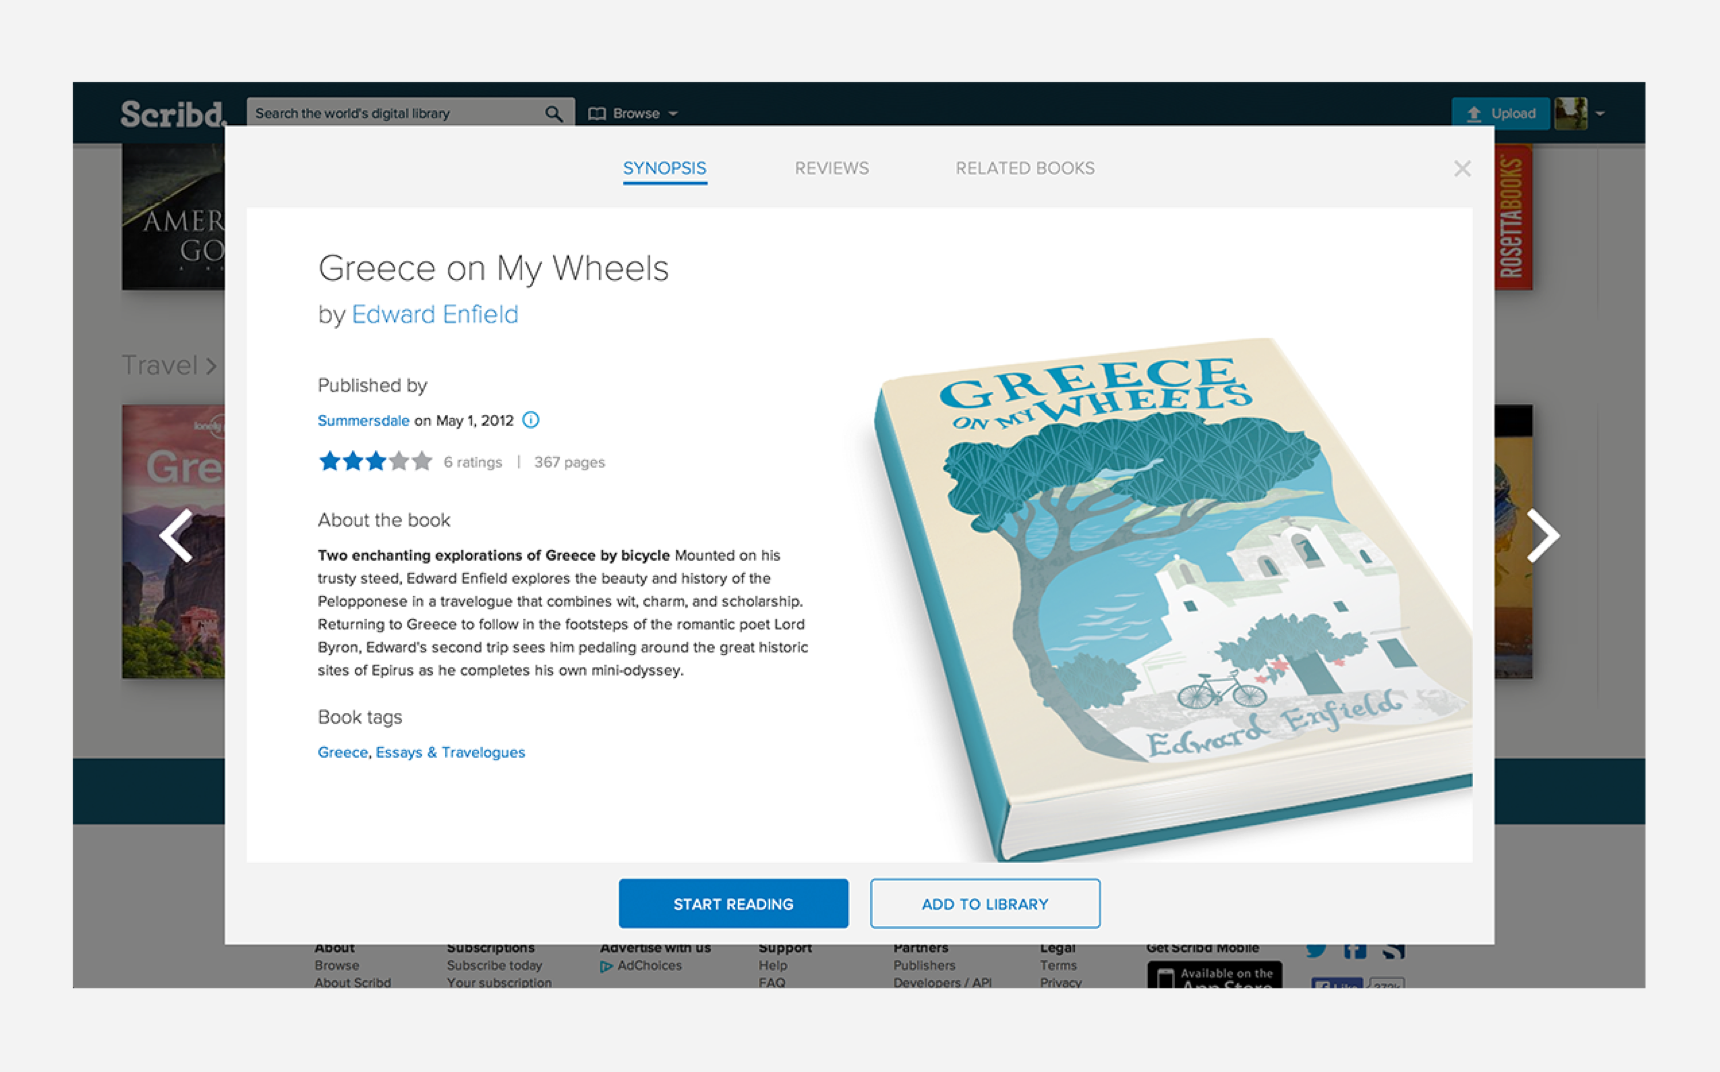Rate the book three stars
1720x1072 pixels.
tap(375, 461)
